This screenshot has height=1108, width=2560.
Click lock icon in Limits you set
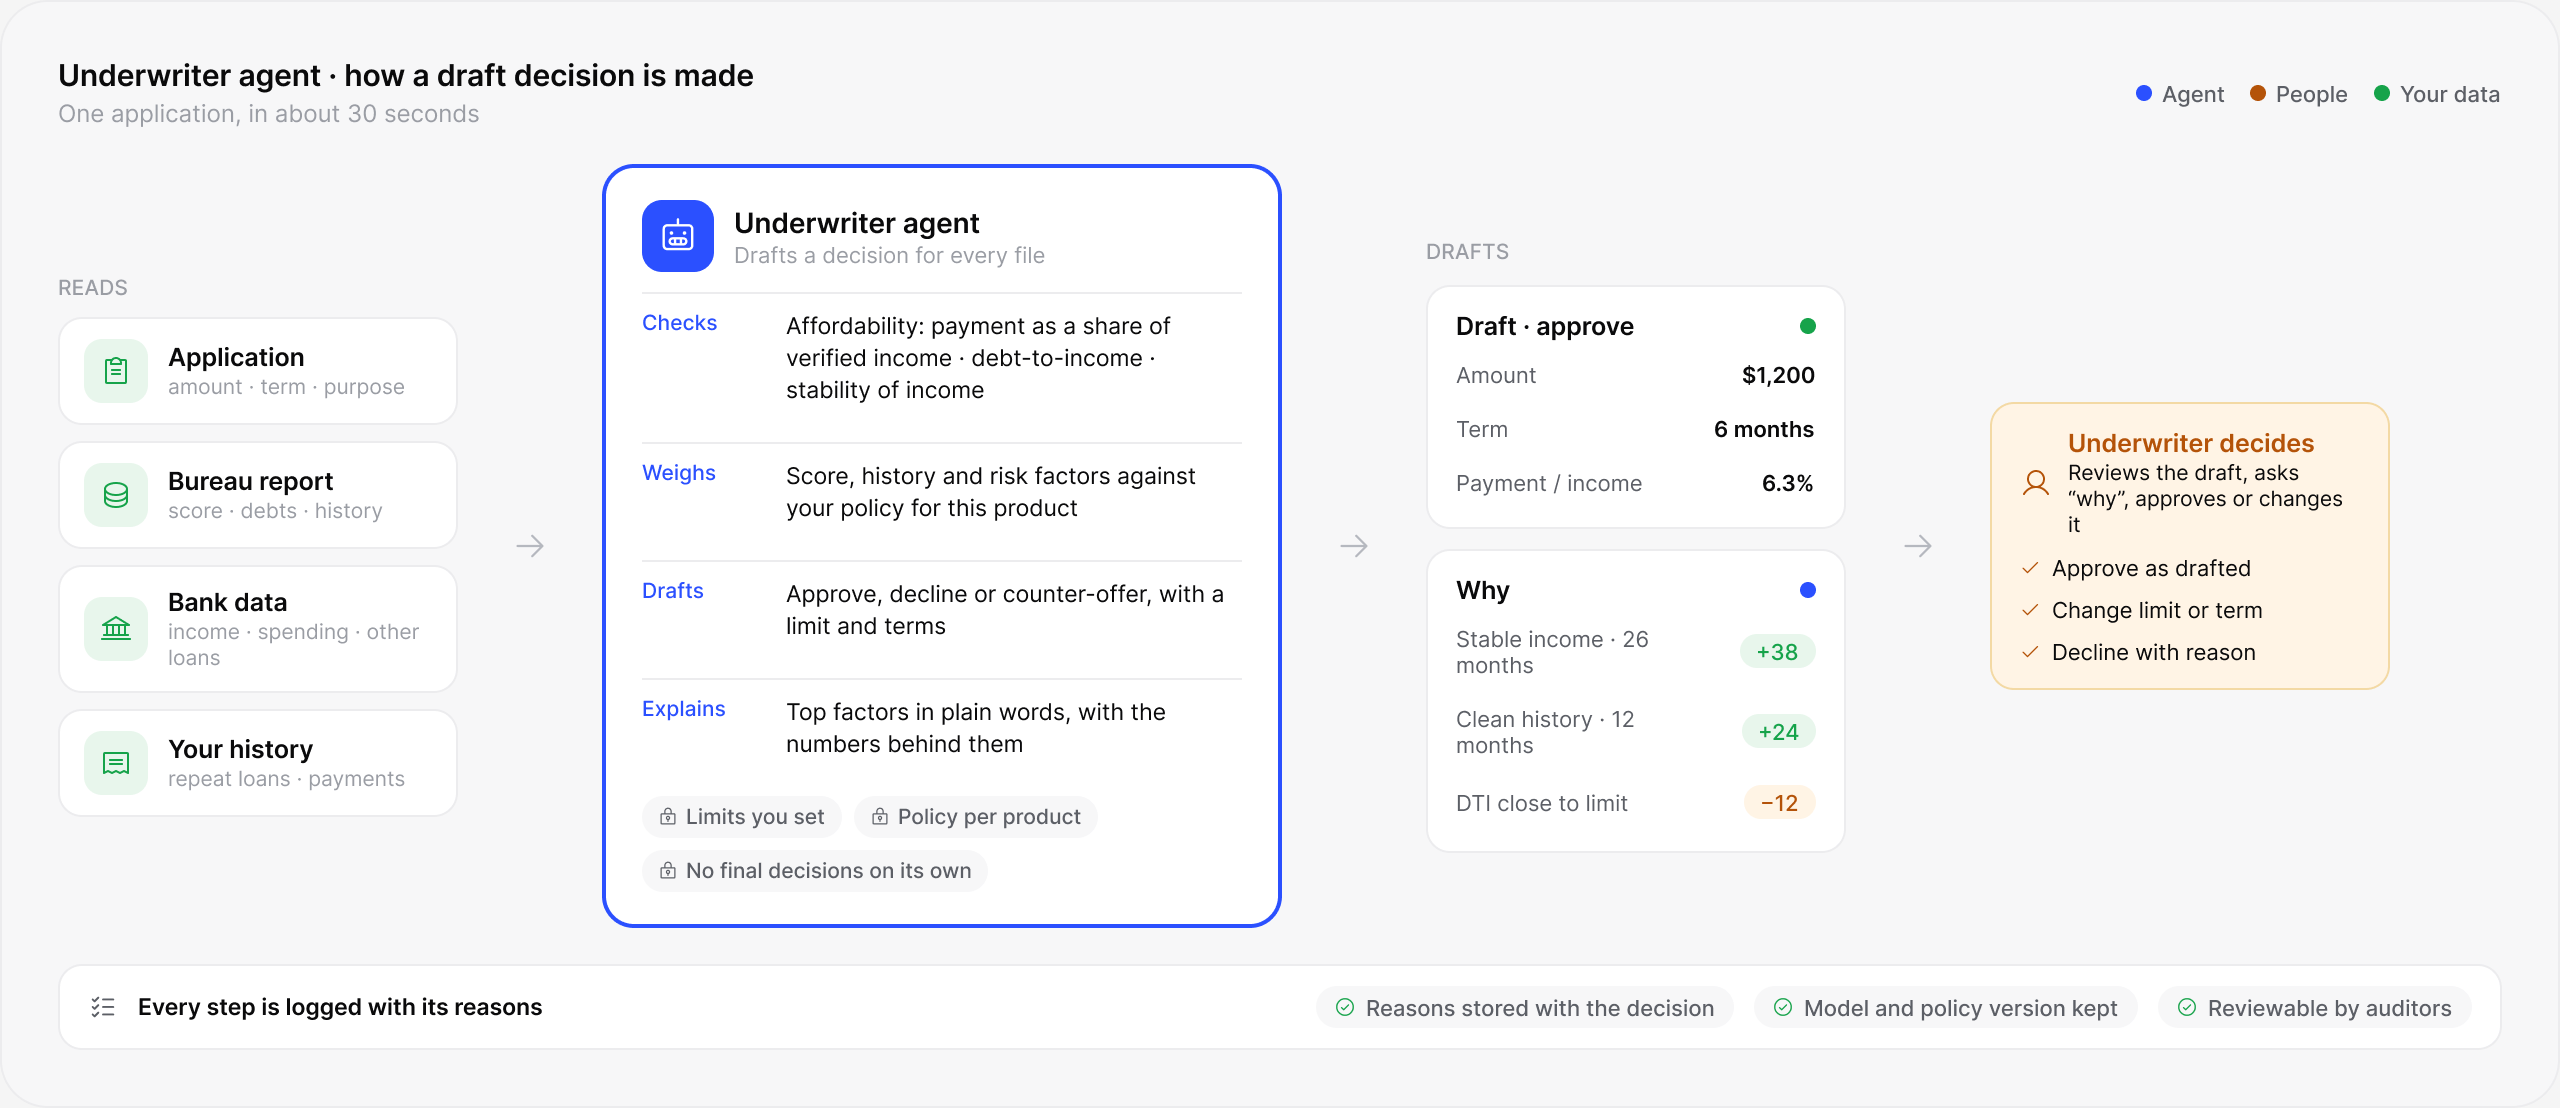click(x=668, y=817)
